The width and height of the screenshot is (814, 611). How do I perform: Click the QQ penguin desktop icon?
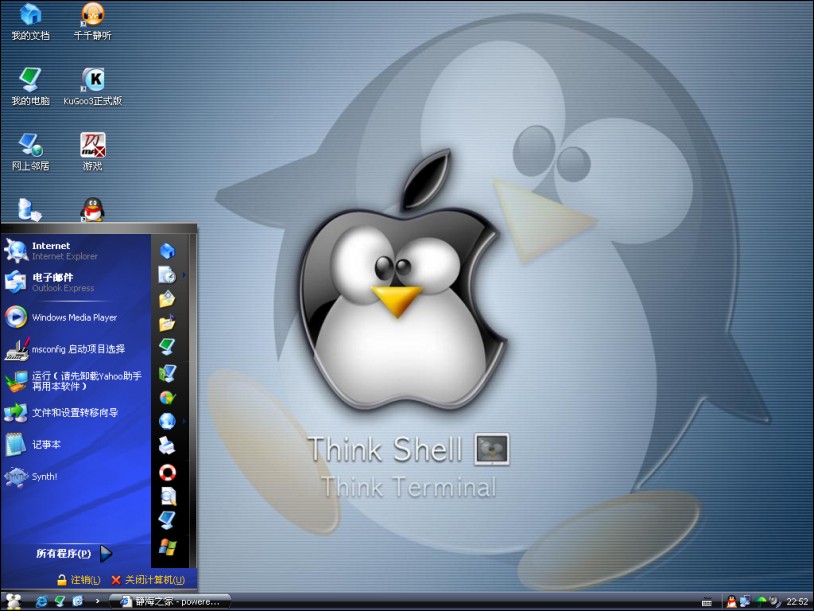pos(92,210)
